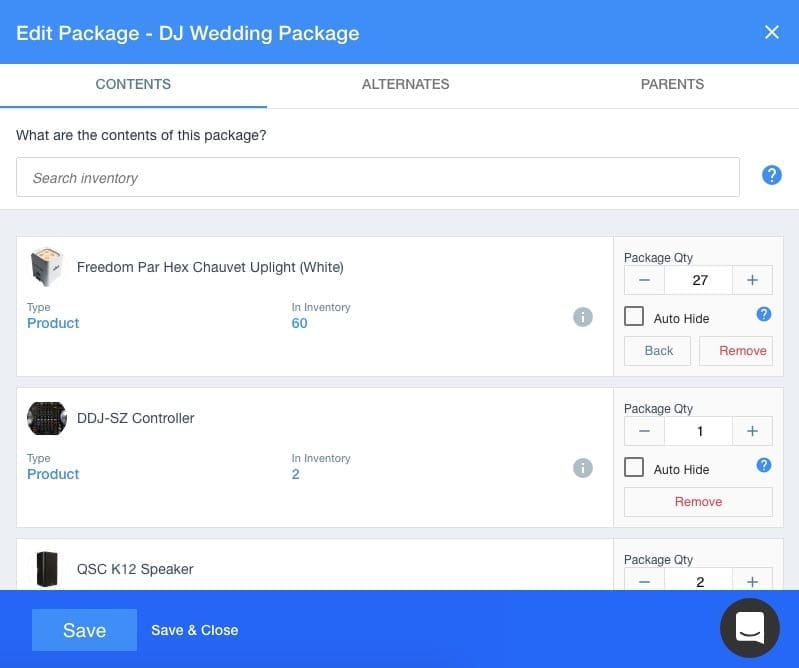Click Auto Hide help icon for Uplight
The height and width of the screenshot is (668, 799).
click(x=764, y=314)
